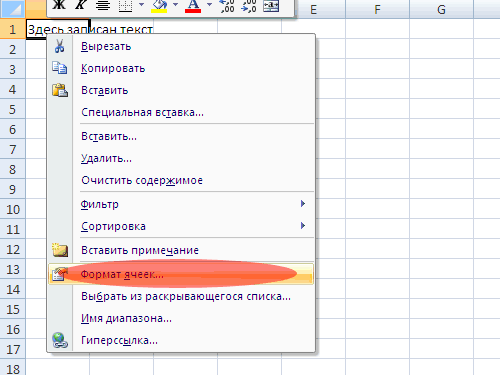The width and height of the screenshot is (500, 375).
Task: Select row 12 header
Action: coord(13,249)
